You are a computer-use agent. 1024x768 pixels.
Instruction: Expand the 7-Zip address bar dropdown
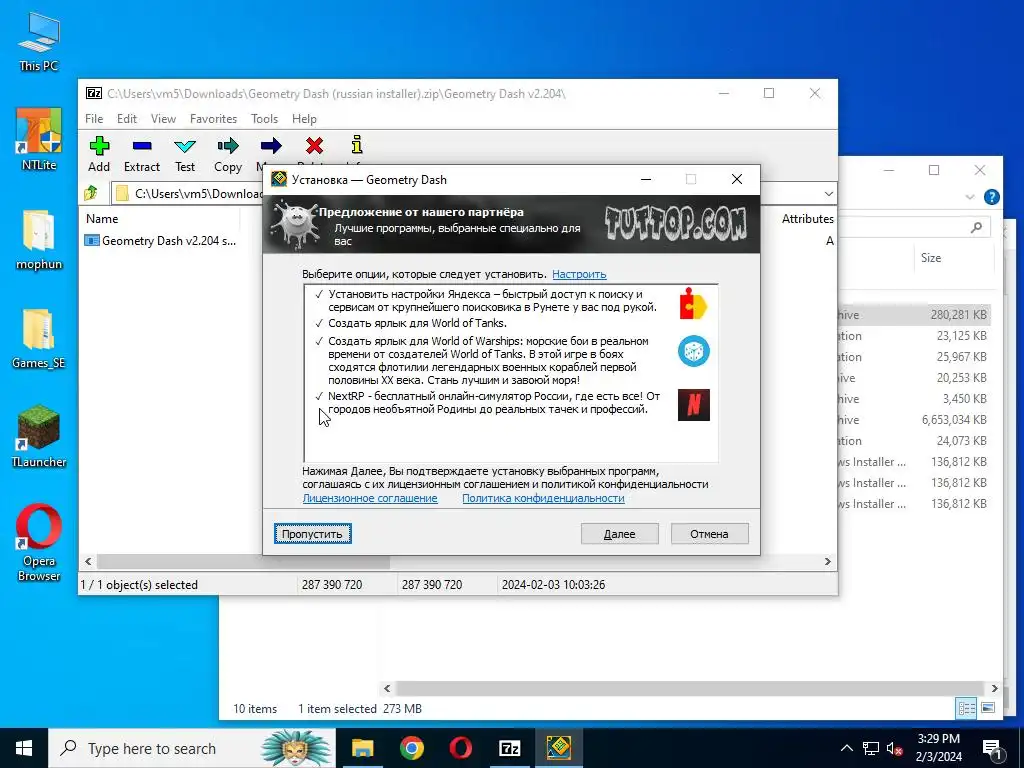click(828, 193)
